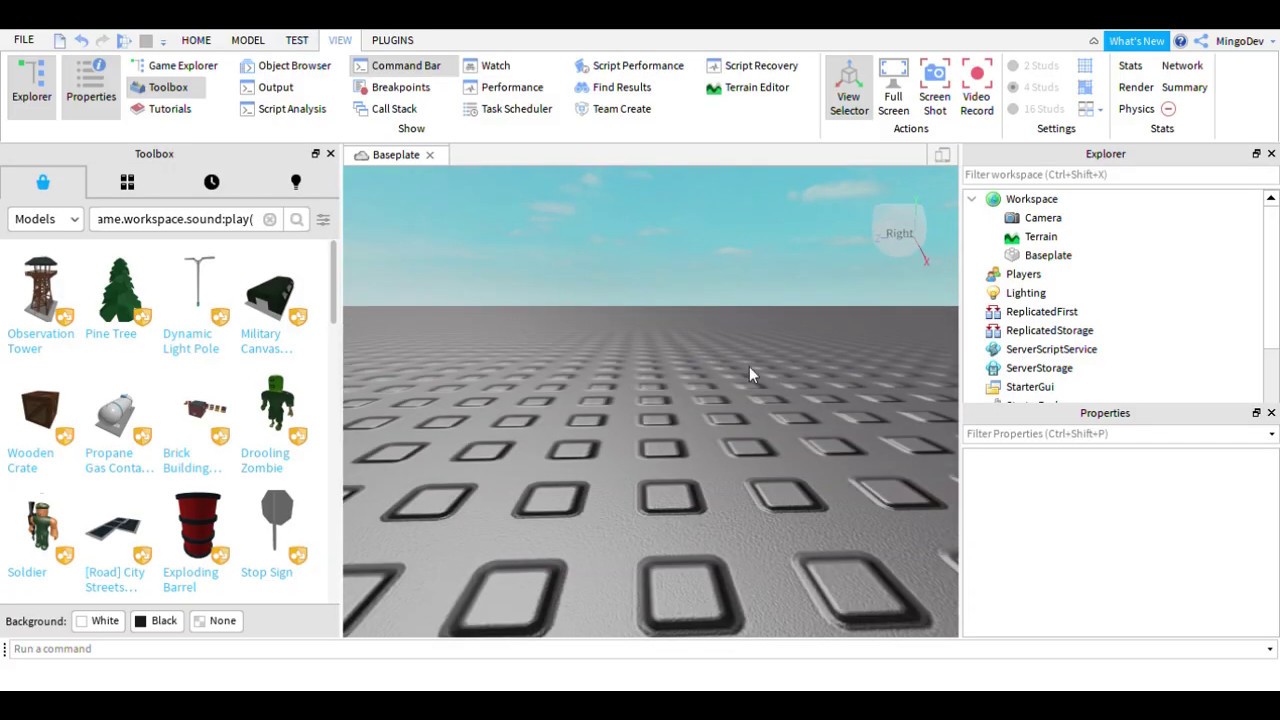Viewport: 1280px width, 720px height.
Task: Open the Watch window
Action: (x=486, y=66)
